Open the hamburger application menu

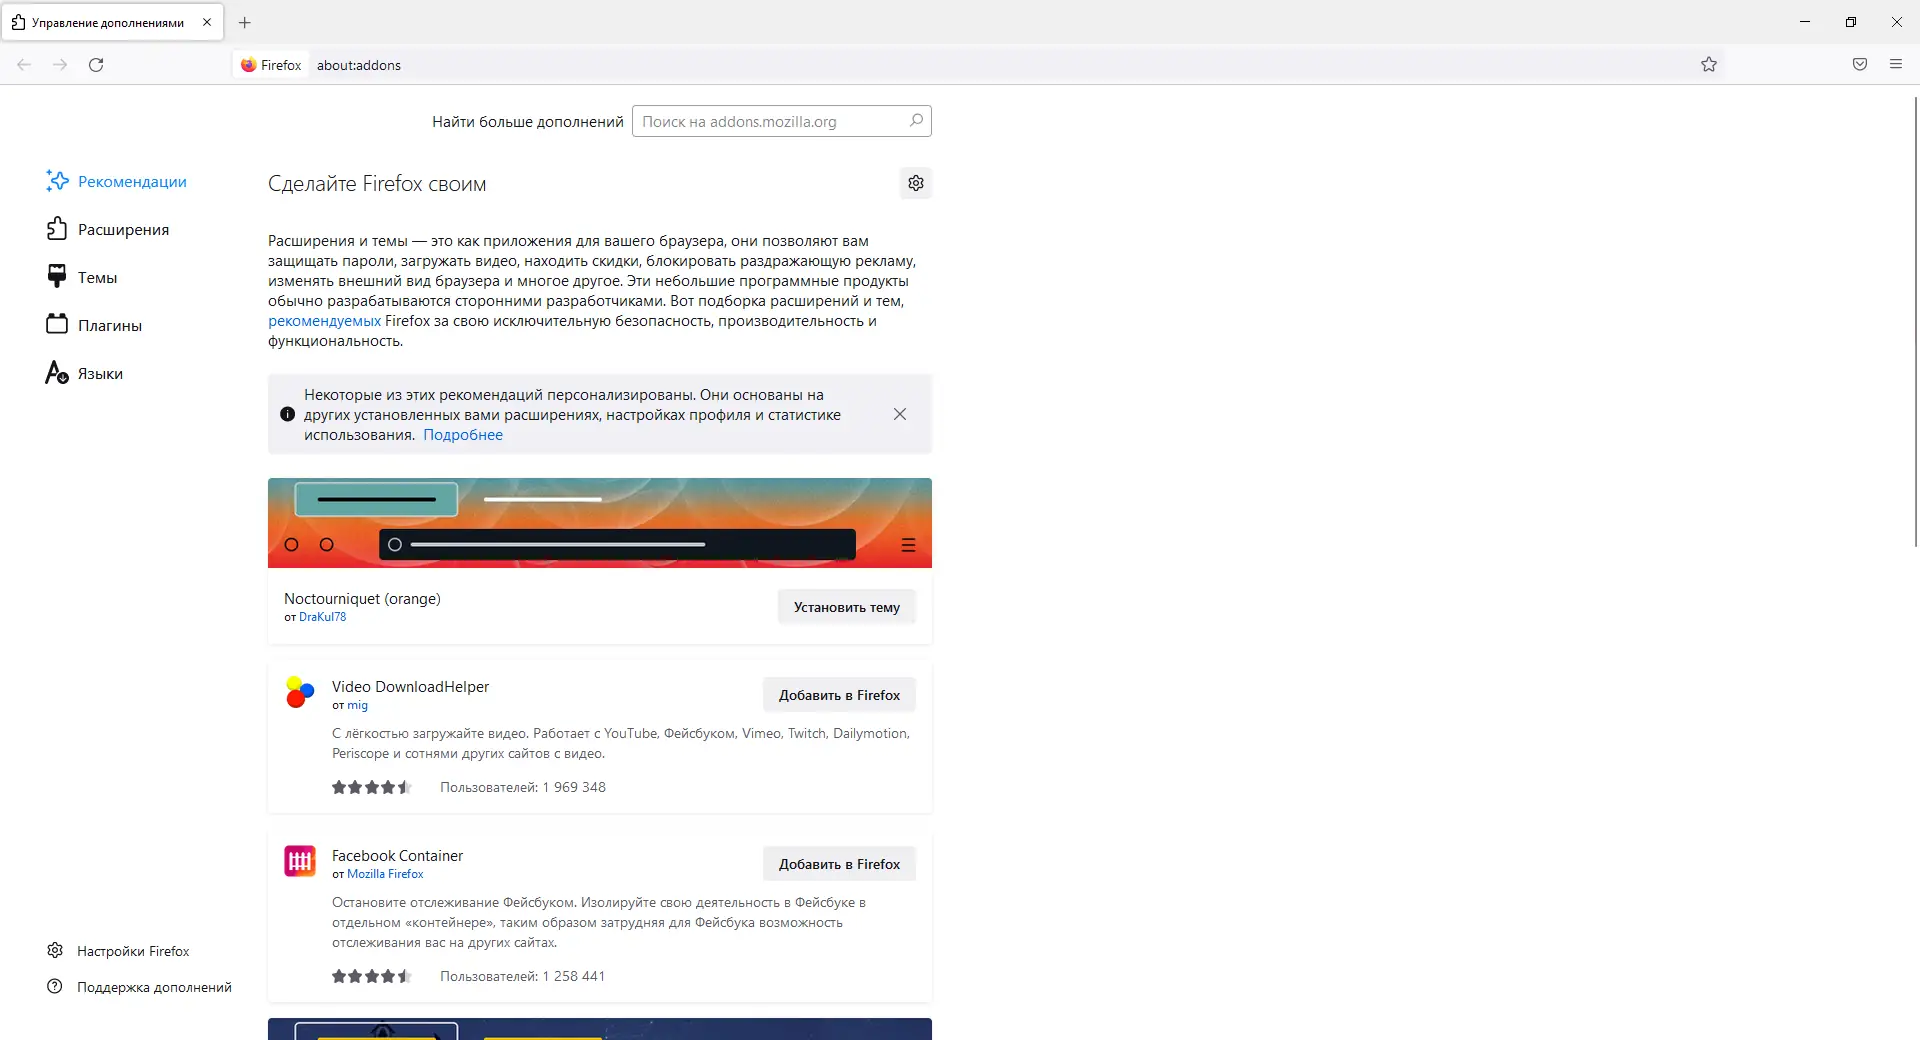(1896, 64)
